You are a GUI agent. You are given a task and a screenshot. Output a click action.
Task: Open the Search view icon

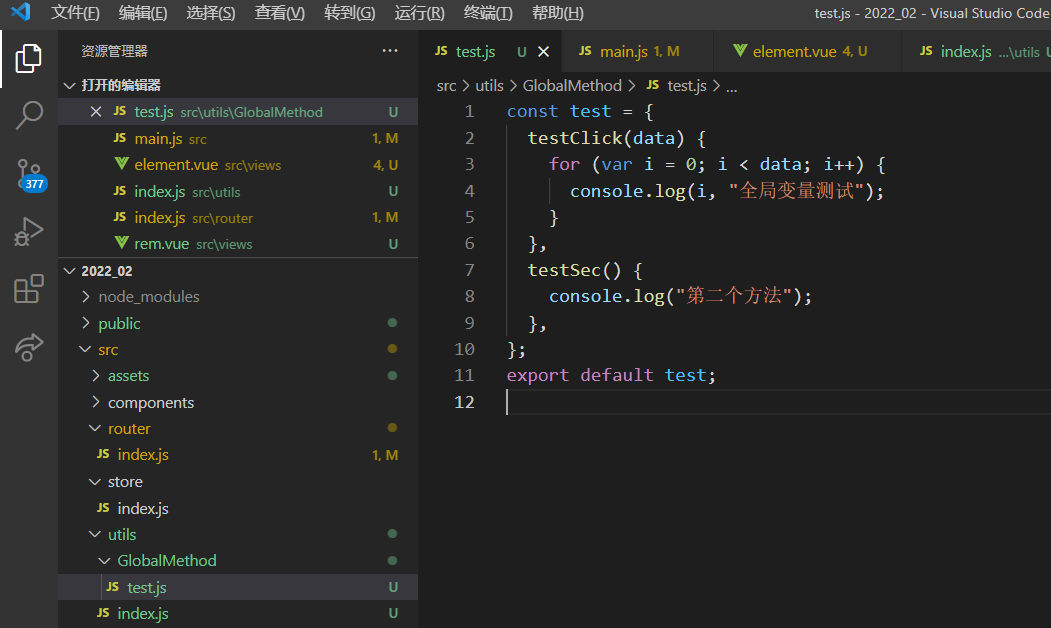tap(28, 115)
